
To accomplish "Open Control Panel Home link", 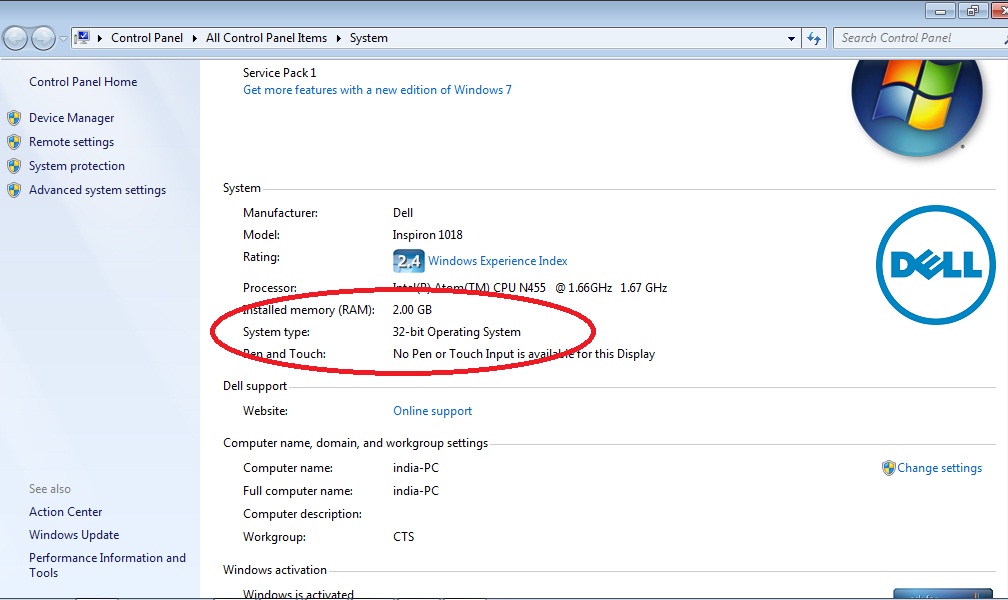I will [x=83, y=82].
